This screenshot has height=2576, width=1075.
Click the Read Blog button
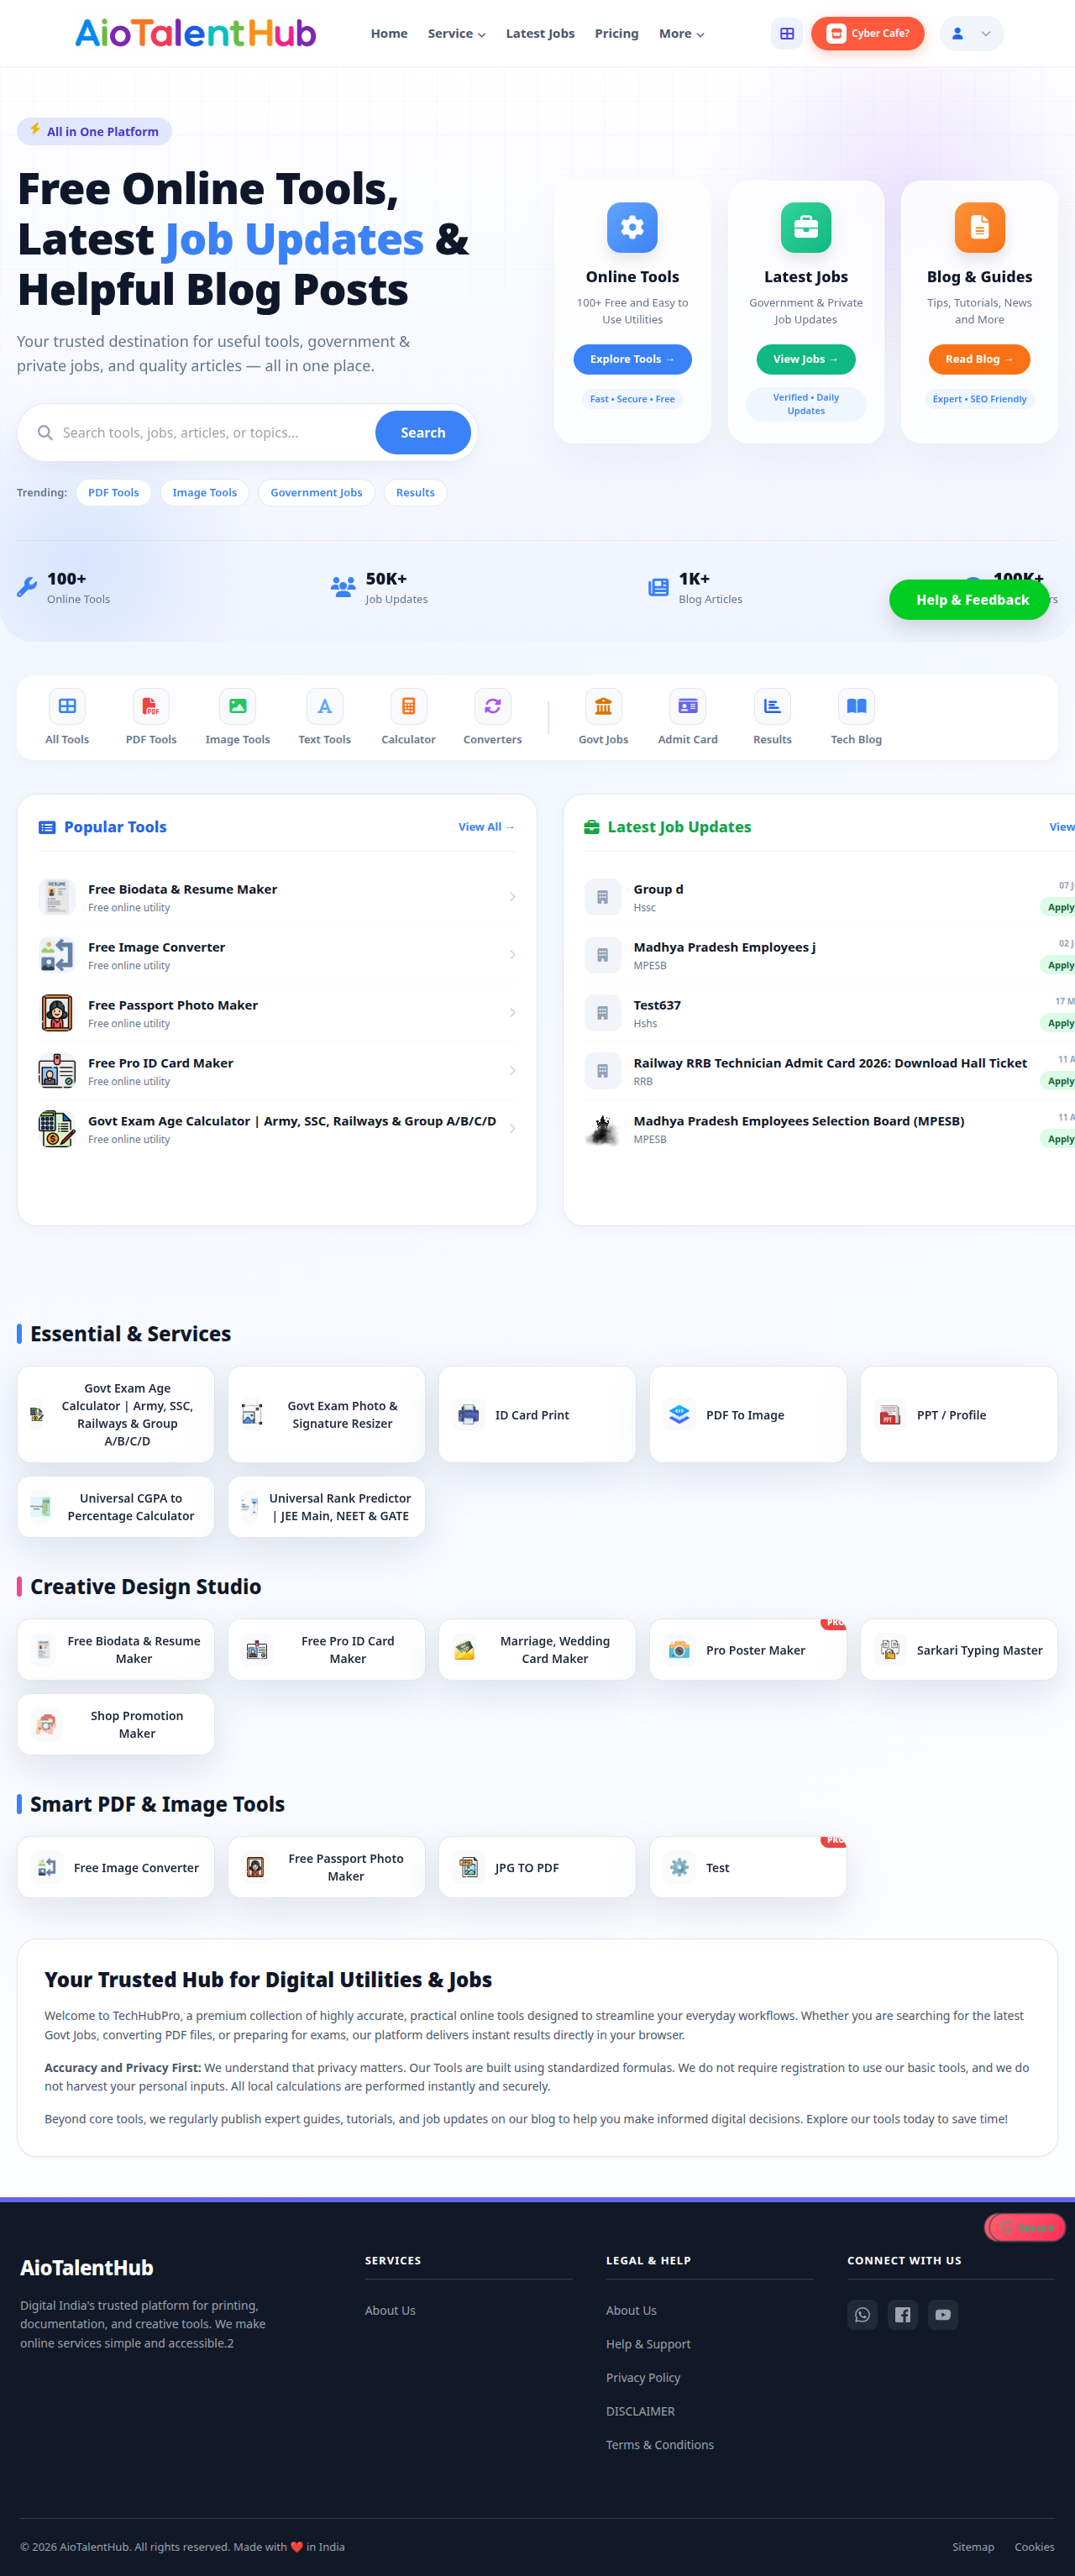[x=979, y=359]
